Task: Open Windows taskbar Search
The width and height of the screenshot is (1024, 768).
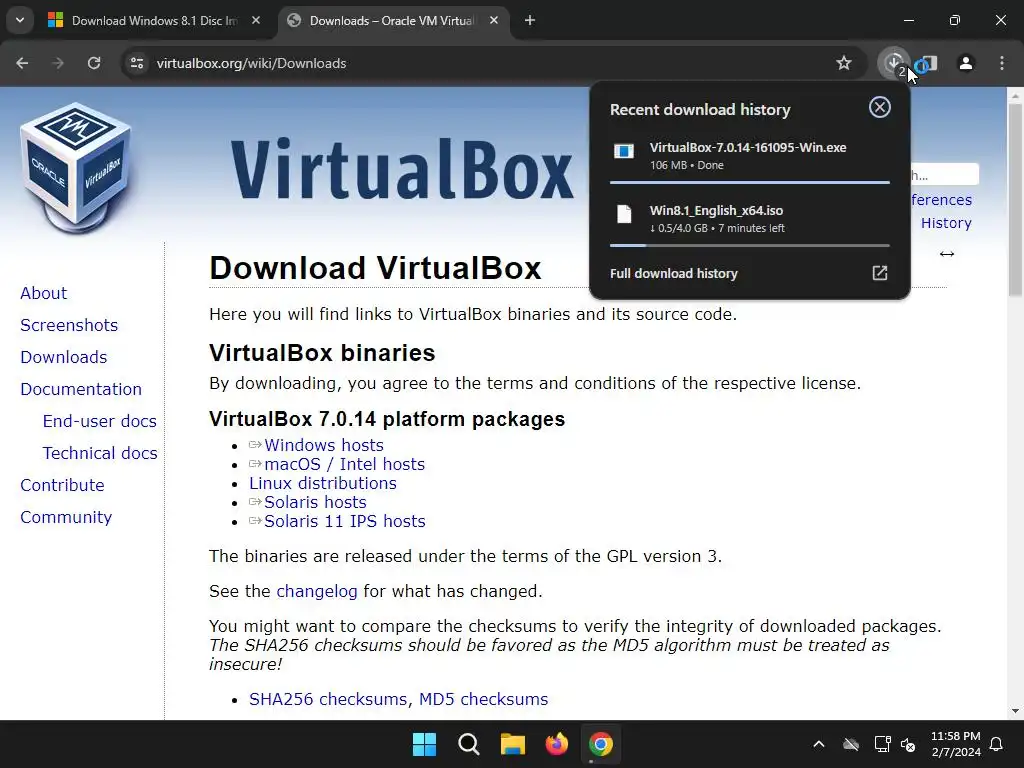Action: [468, 744]
